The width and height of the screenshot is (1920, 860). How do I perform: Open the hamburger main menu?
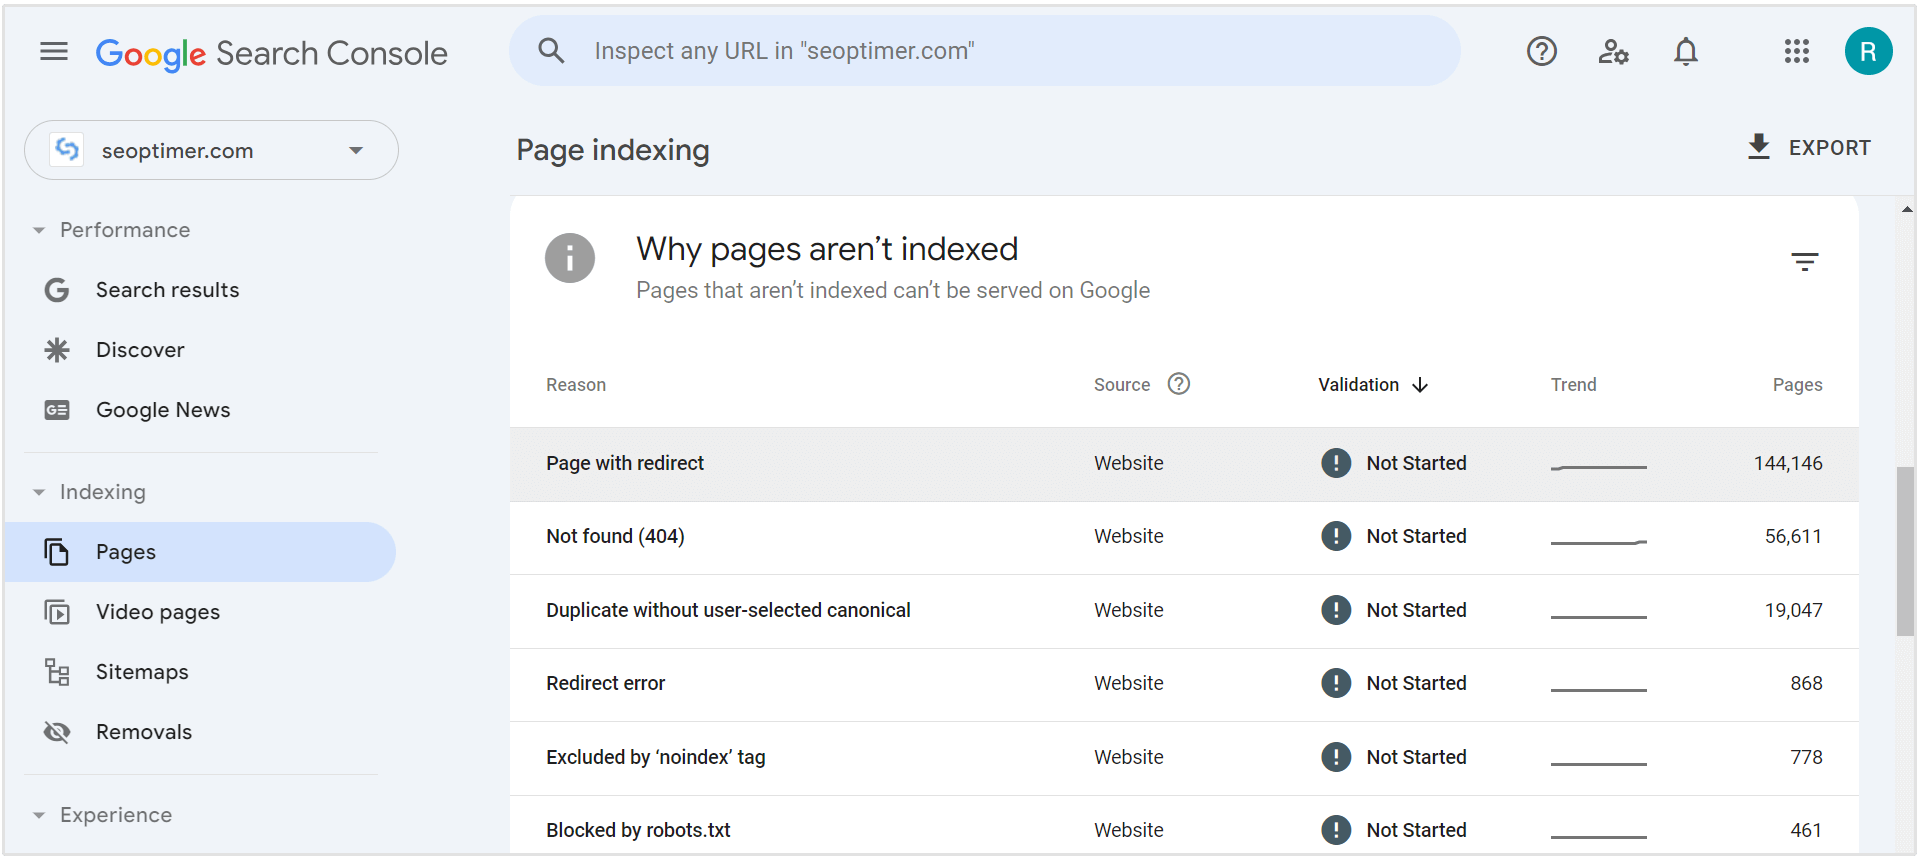click(x=54, y=51)
